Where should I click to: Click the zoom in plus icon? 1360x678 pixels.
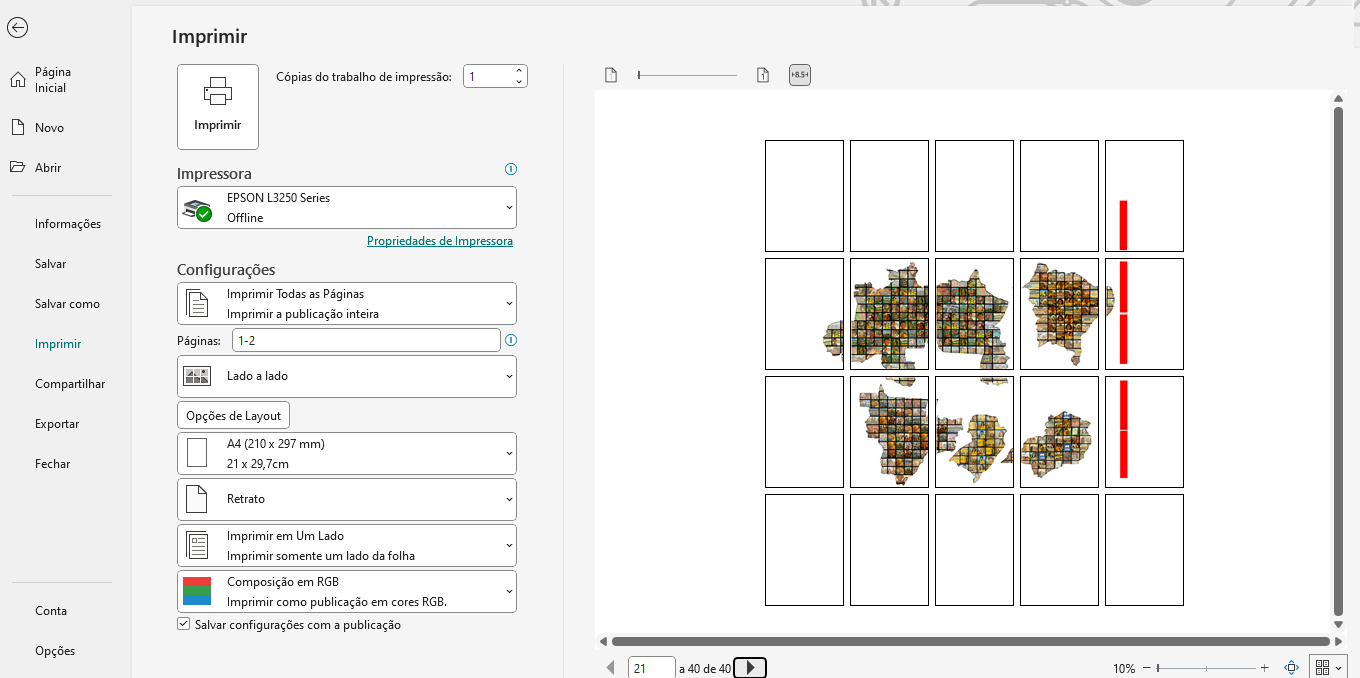click(x=1265, y=668)
